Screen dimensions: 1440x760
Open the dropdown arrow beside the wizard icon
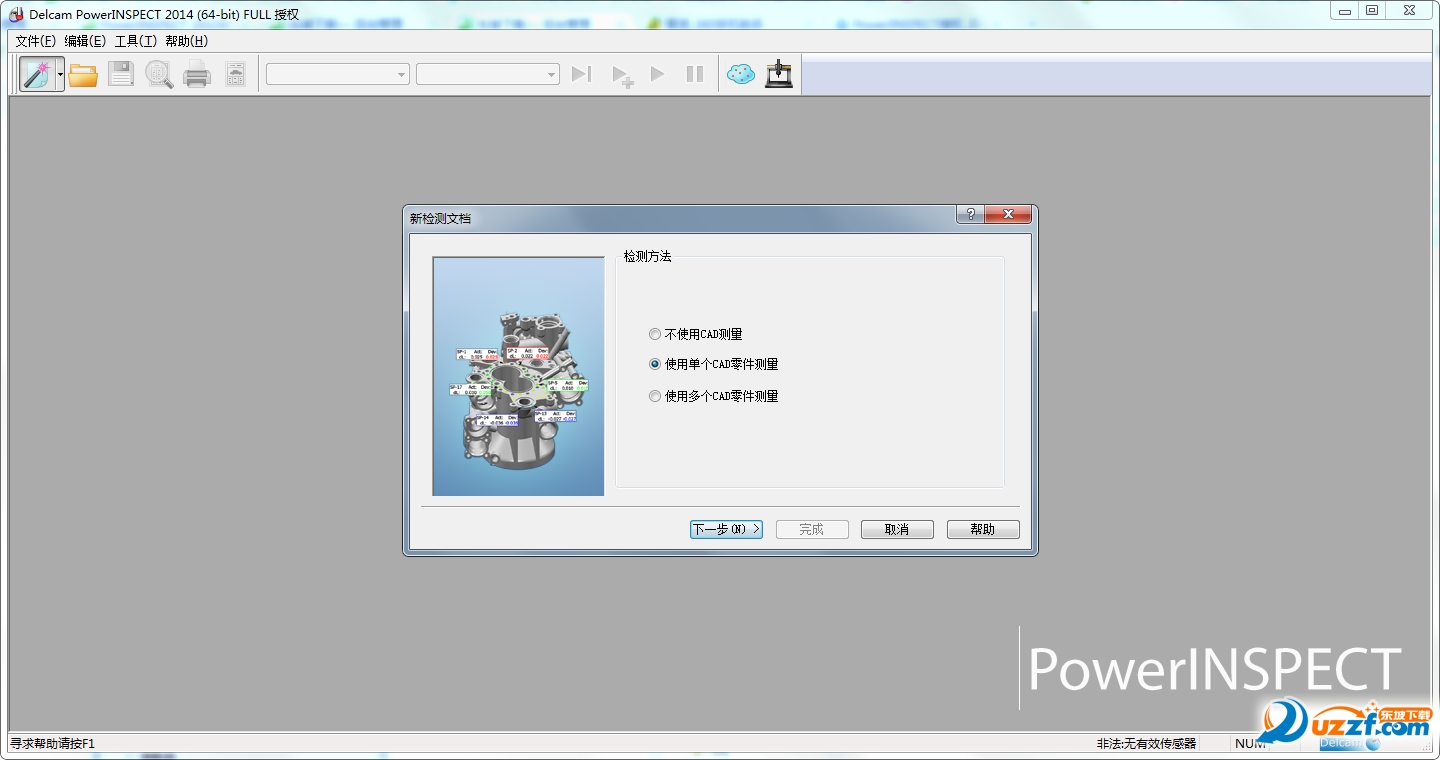tap(60, 74)
